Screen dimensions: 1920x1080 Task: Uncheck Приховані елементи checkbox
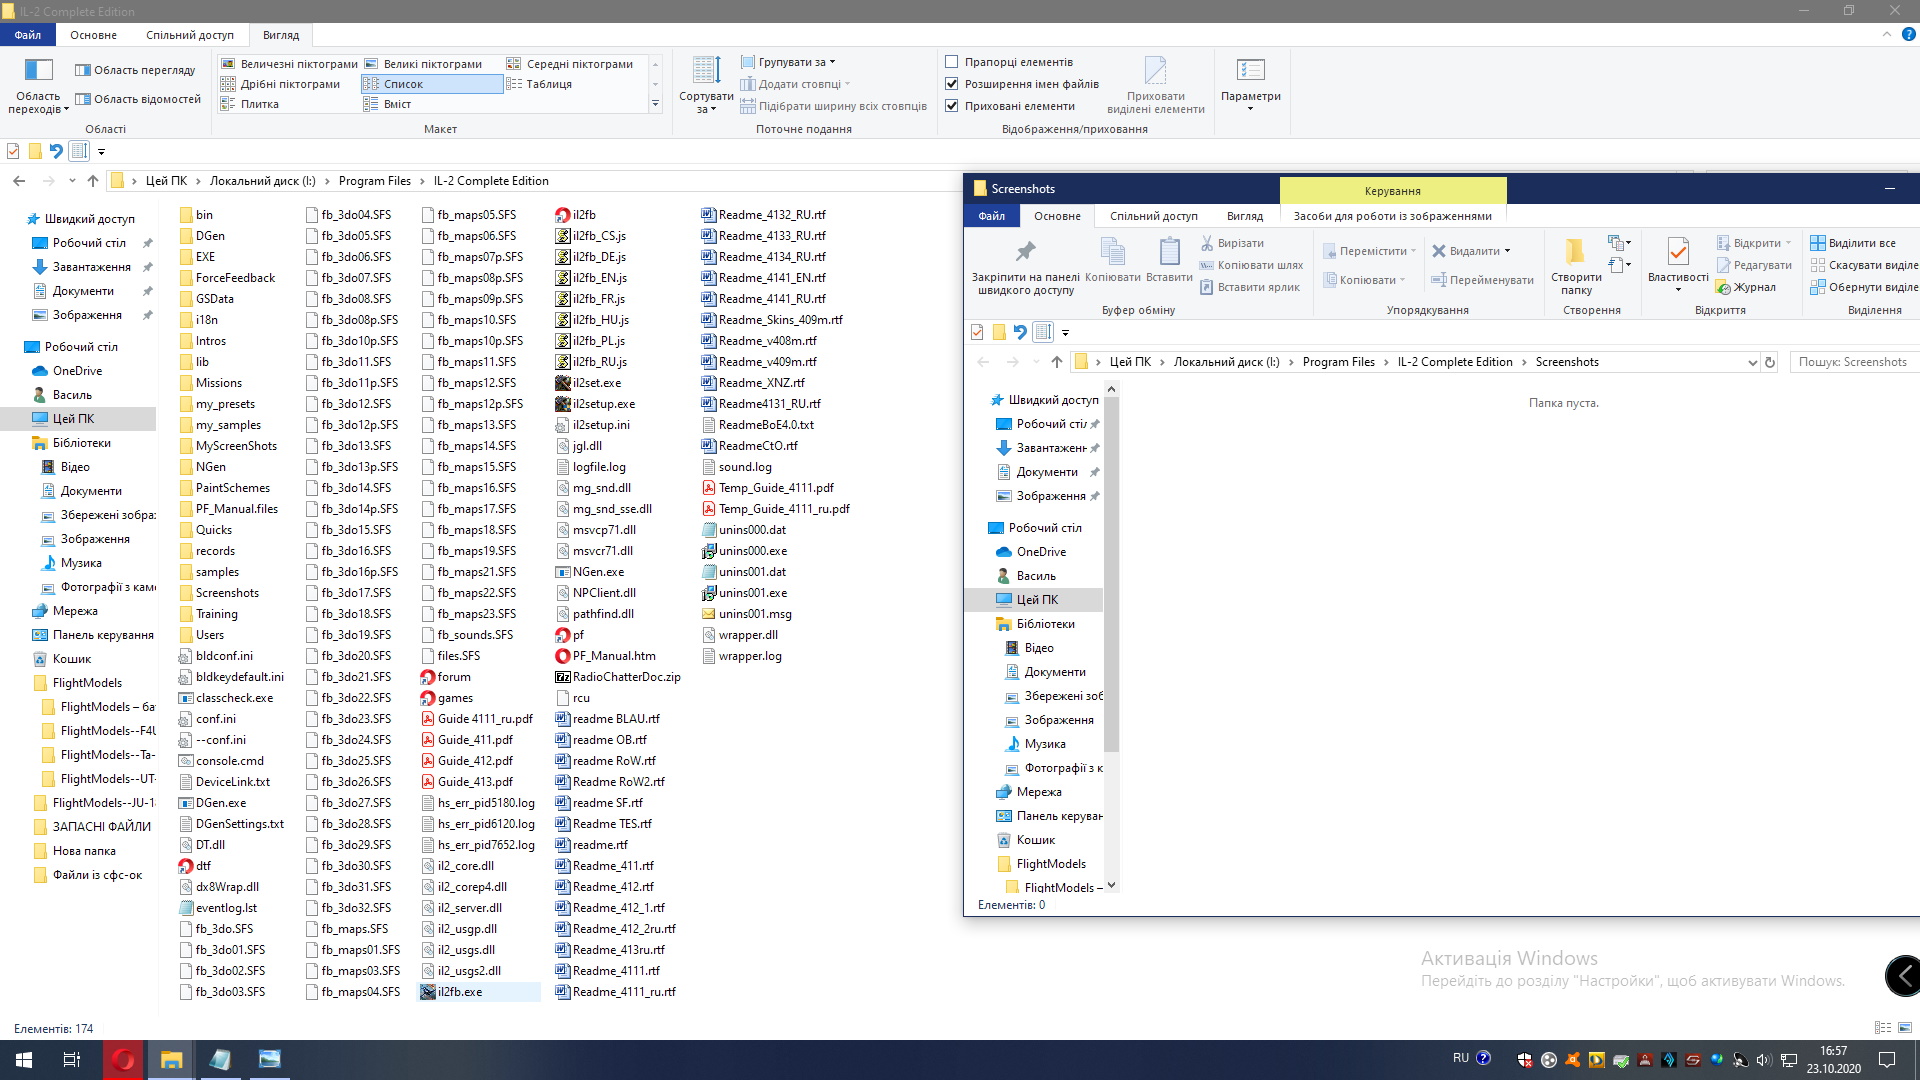952,106
